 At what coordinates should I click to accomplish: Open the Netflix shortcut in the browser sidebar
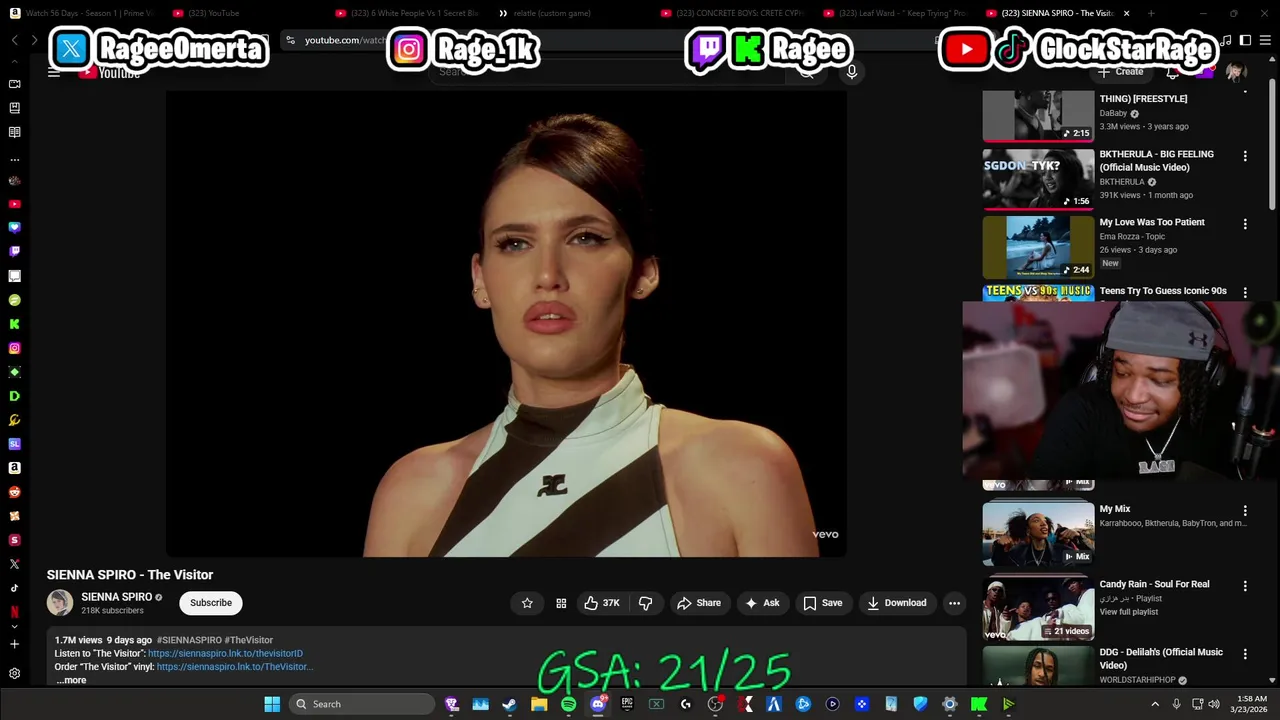click(14, 612)
